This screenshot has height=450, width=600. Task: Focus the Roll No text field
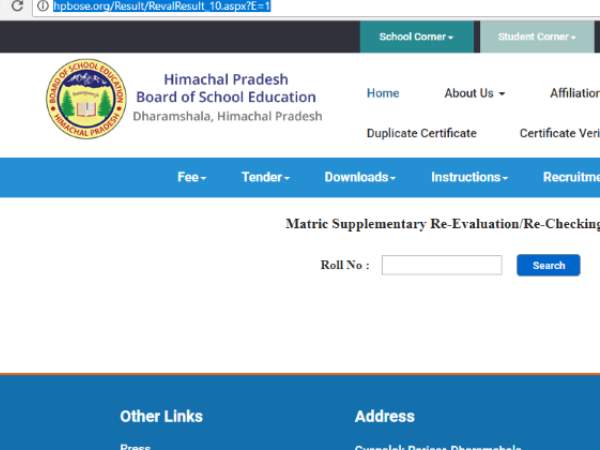[441, 265]
